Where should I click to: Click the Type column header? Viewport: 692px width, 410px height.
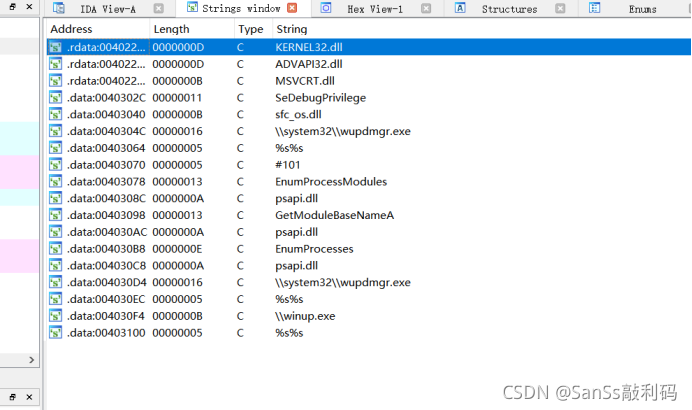click(250, 29)
